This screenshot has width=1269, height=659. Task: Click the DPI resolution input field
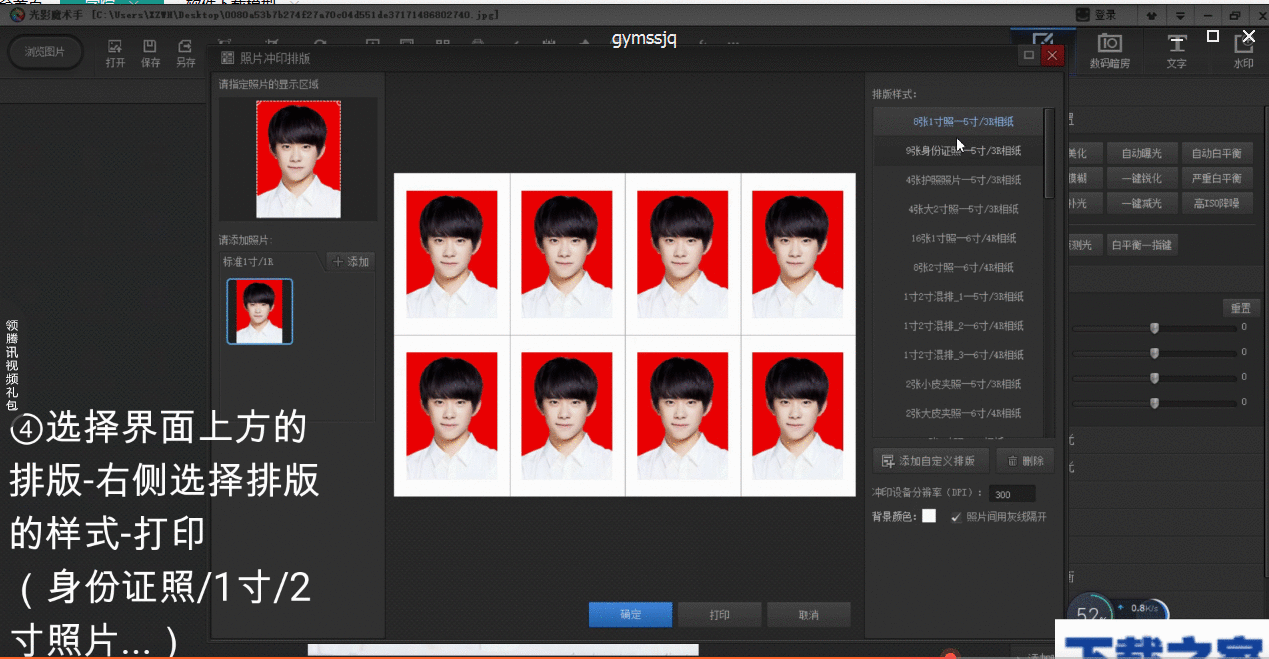(1011, 494)
